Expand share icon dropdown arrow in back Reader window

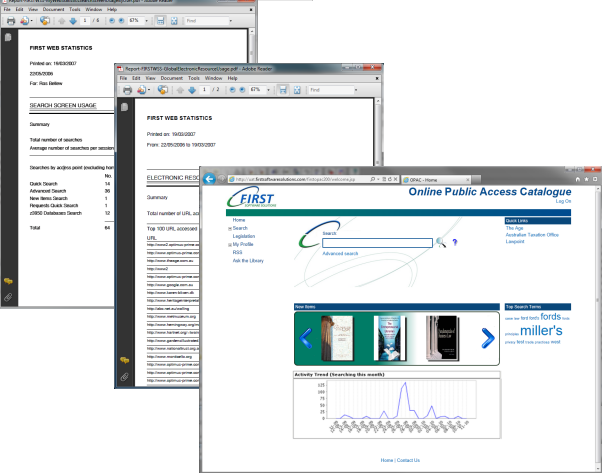[31, 21]
